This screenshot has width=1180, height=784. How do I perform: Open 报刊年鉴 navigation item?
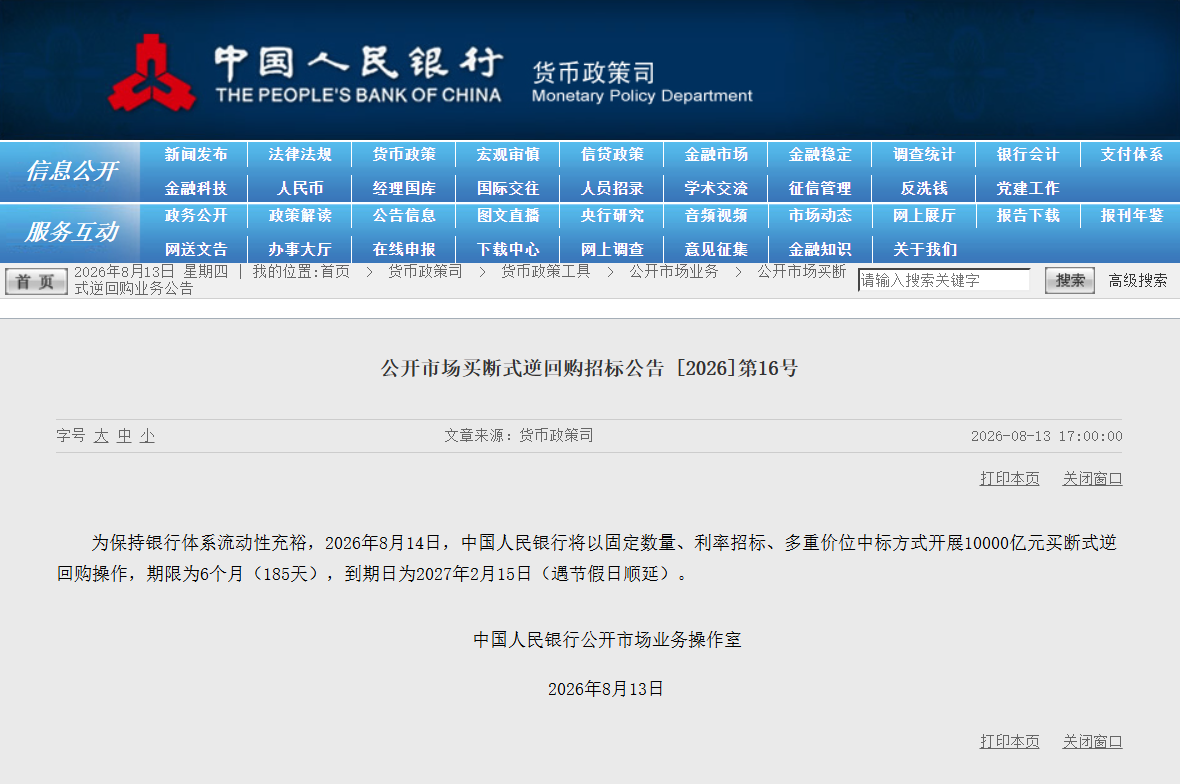coord(1131,215)
